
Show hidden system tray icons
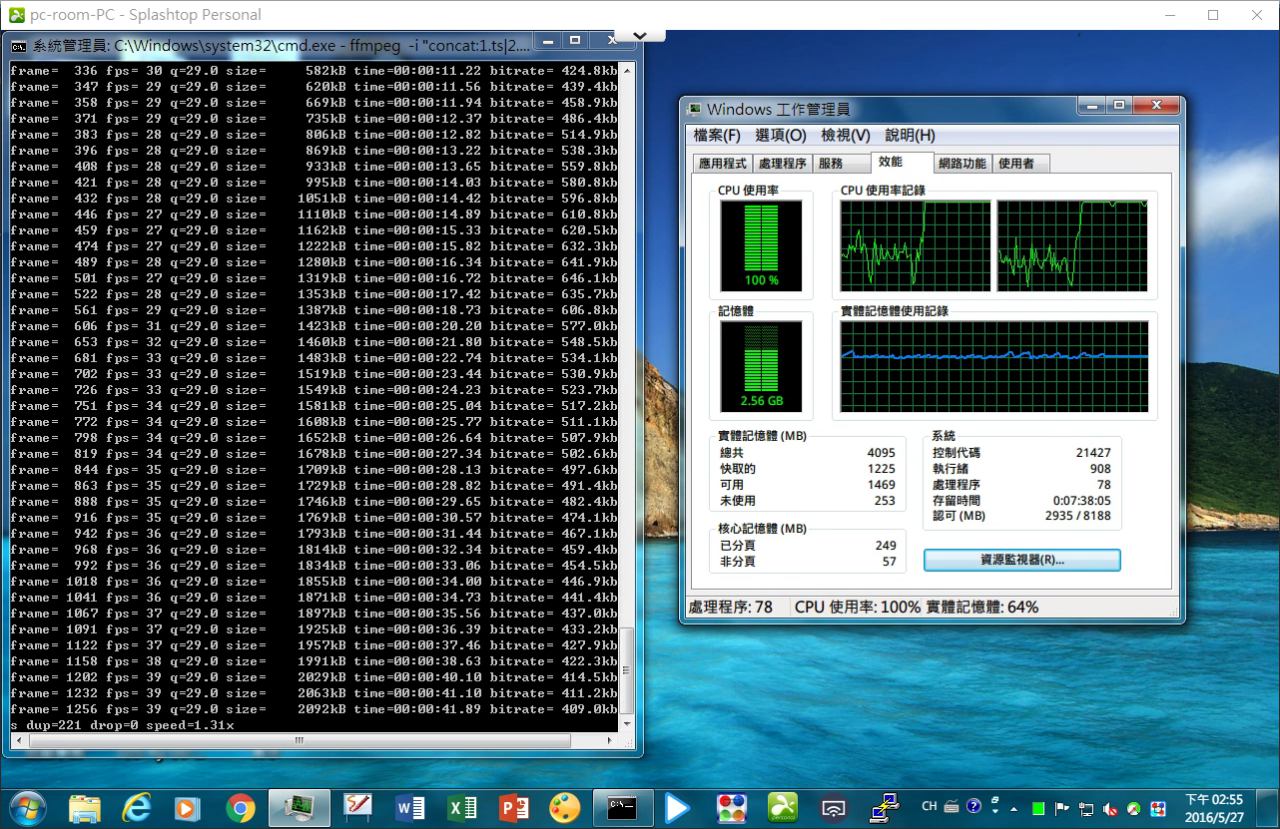pyautogui.click(x=1014, y=808)
